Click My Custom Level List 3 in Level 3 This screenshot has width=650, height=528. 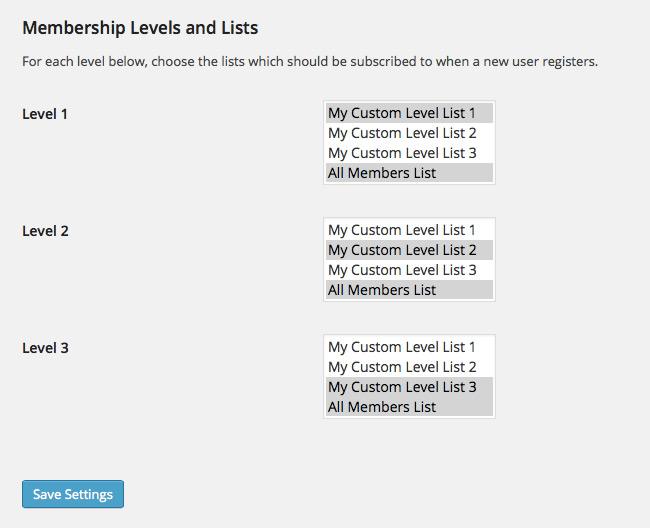(x=409, y=387)
